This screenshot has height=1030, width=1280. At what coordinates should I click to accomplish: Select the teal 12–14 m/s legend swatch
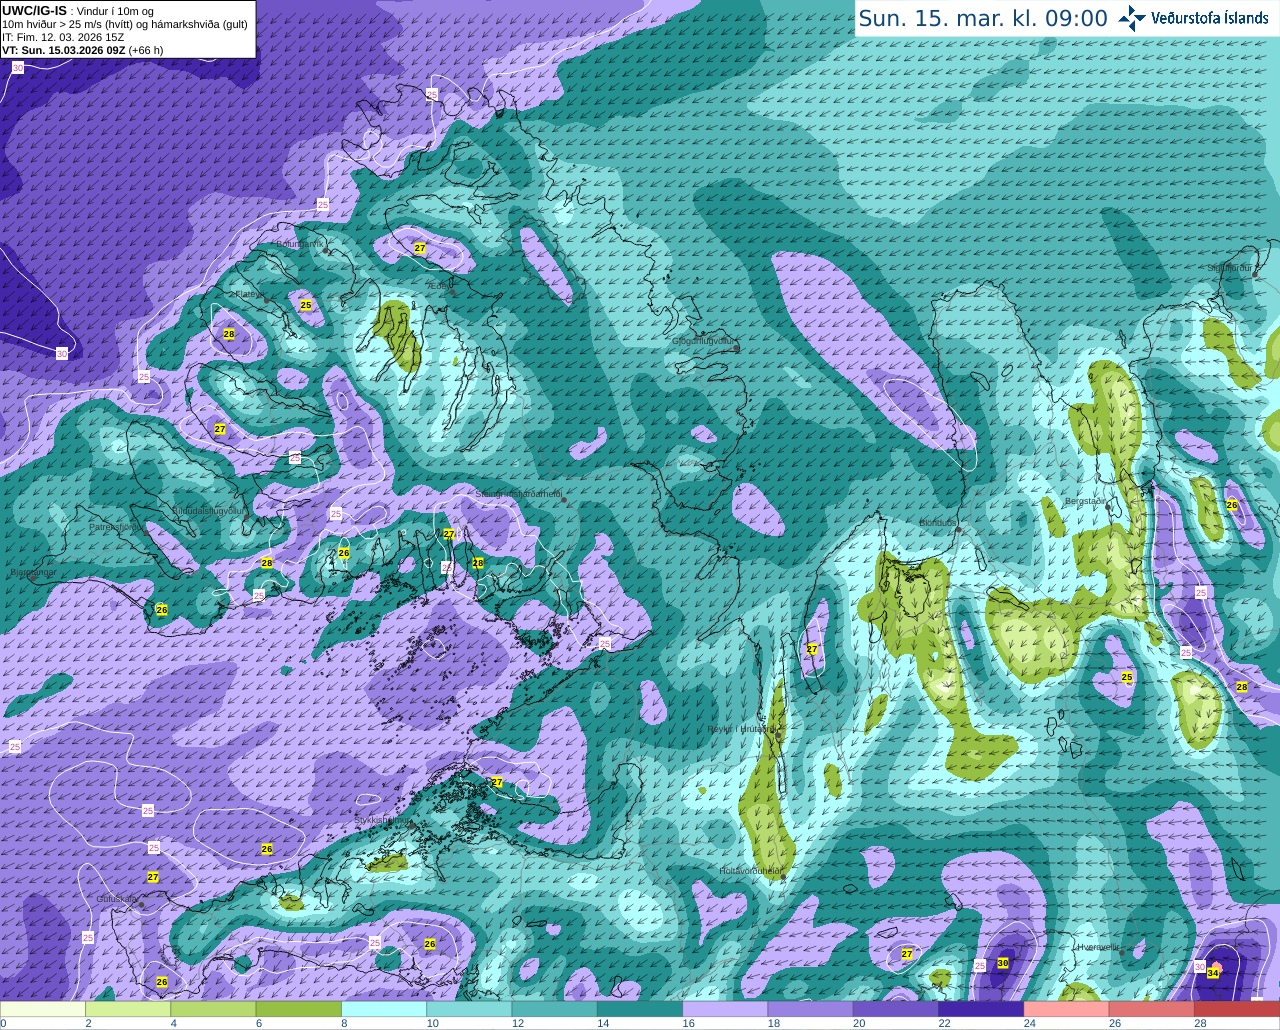555,1009
